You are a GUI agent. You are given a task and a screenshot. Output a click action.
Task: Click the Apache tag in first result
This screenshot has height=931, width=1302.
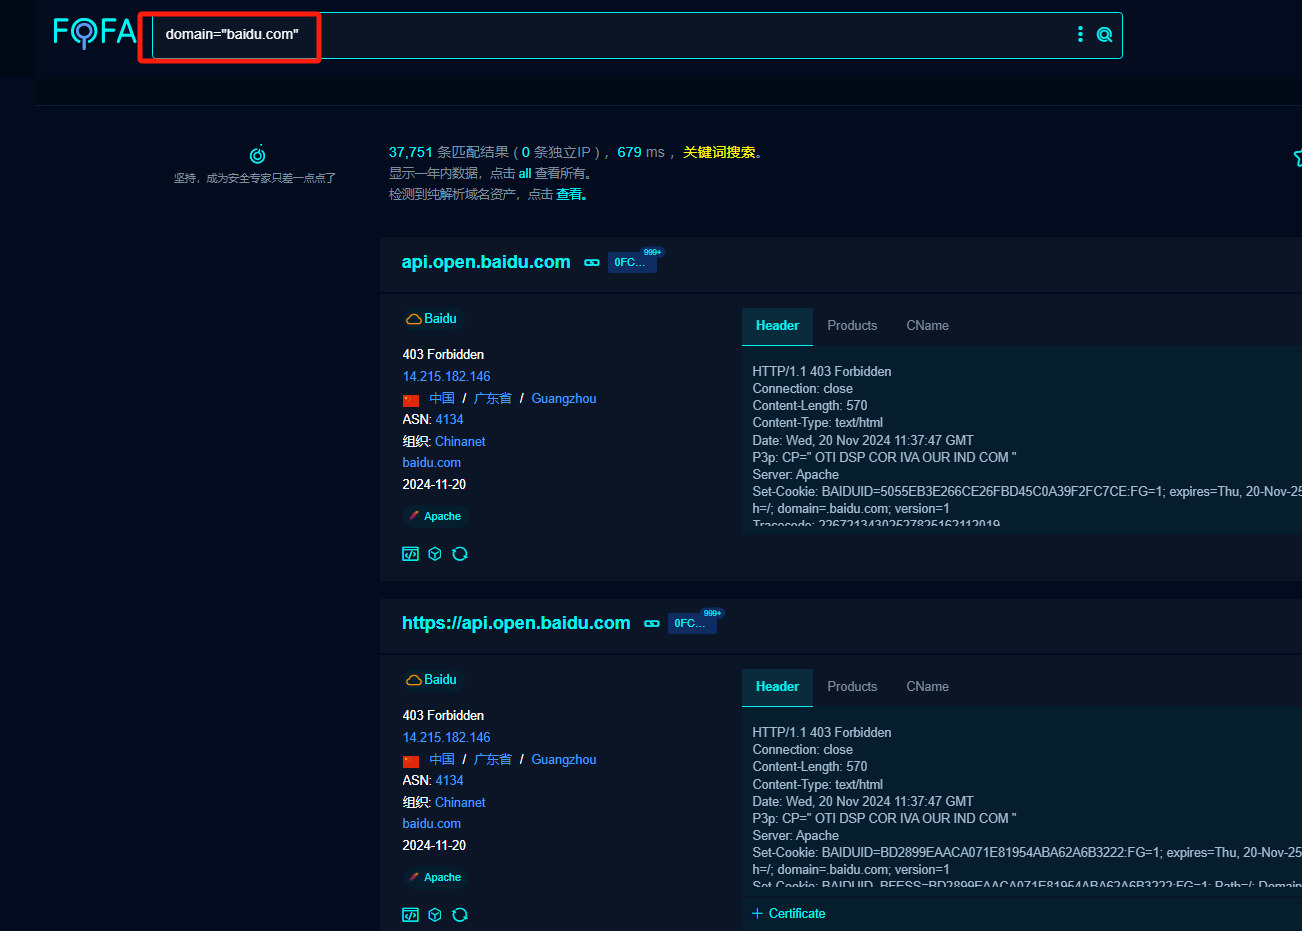435,516
